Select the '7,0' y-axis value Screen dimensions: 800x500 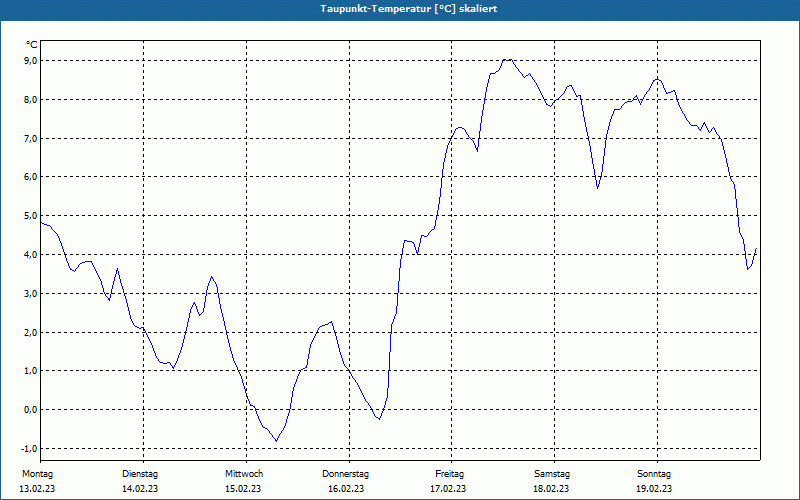[x=31, y=138]
